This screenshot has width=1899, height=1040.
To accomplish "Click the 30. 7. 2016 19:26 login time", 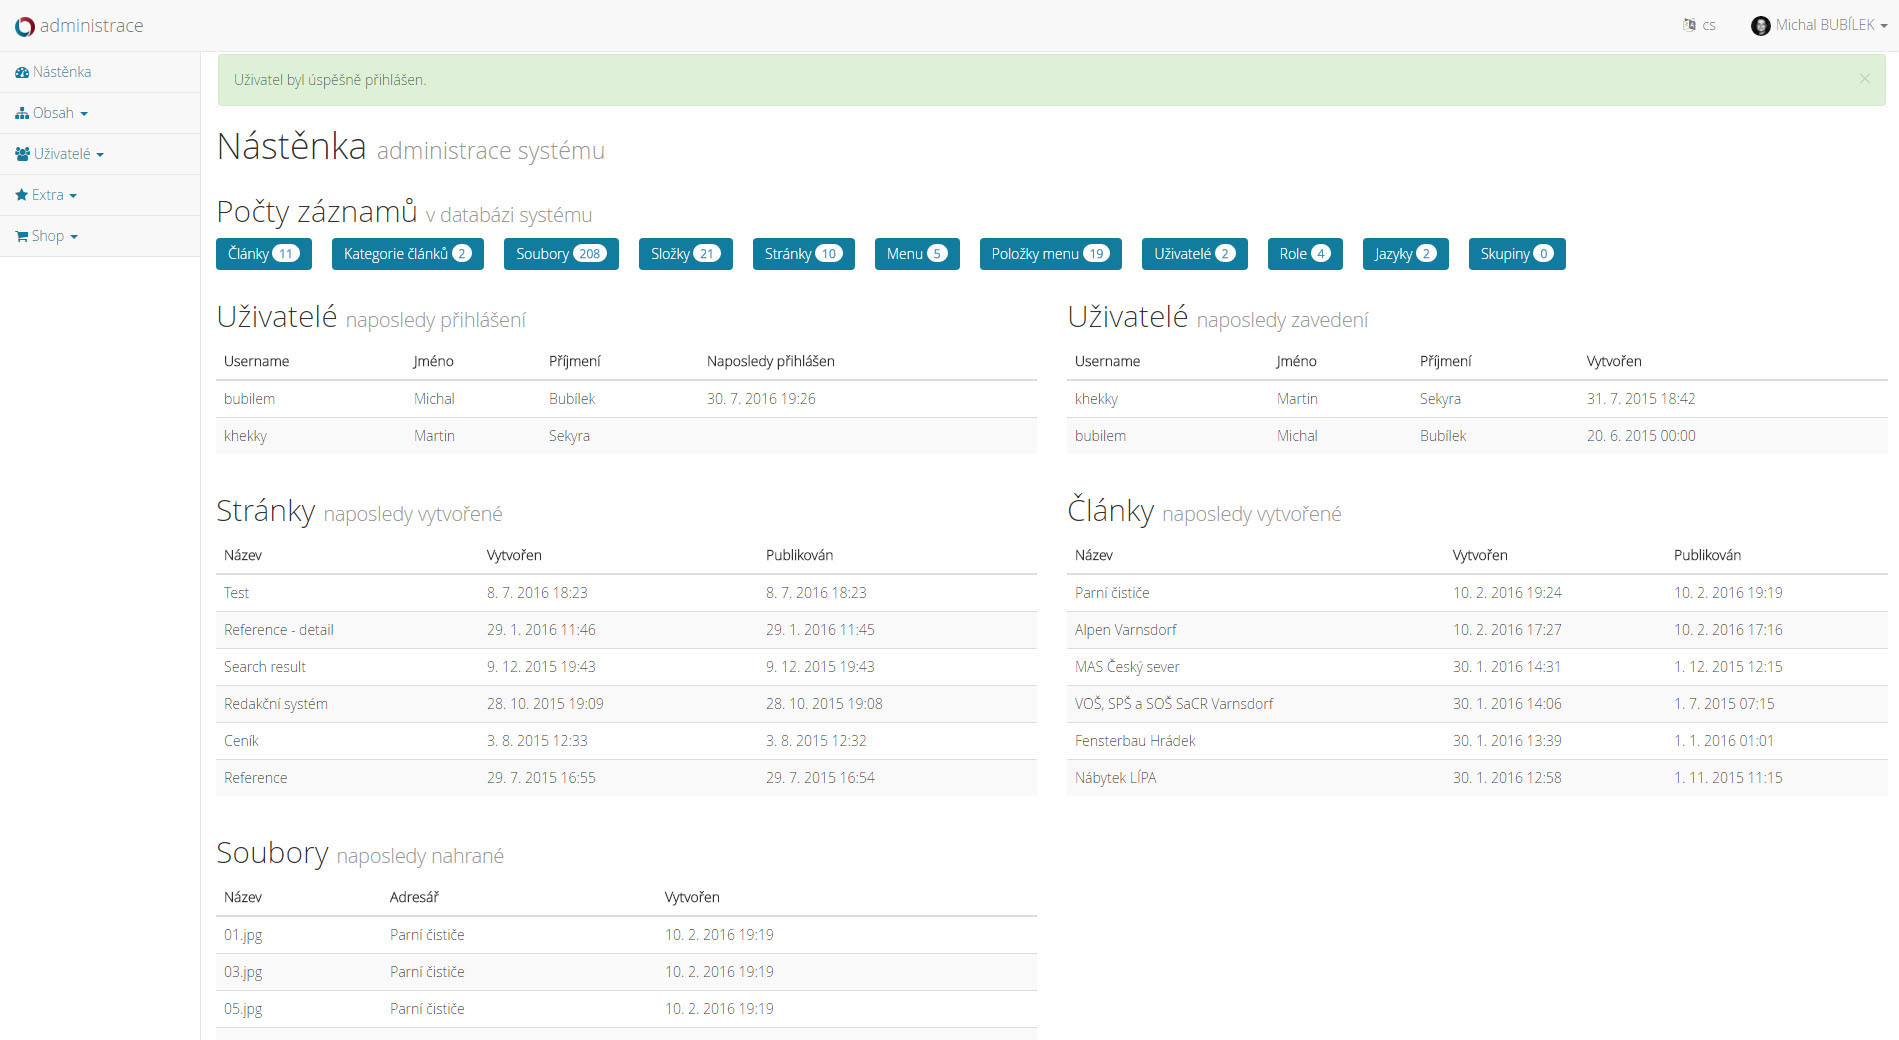I will [x=761, y=399].
